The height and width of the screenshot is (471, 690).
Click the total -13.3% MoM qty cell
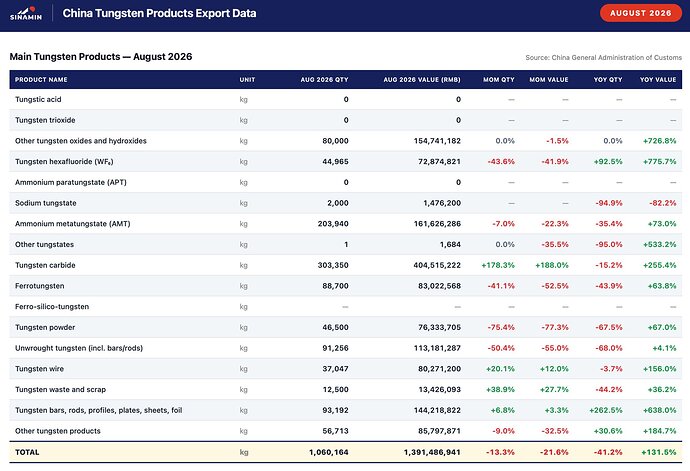(500, 452)
